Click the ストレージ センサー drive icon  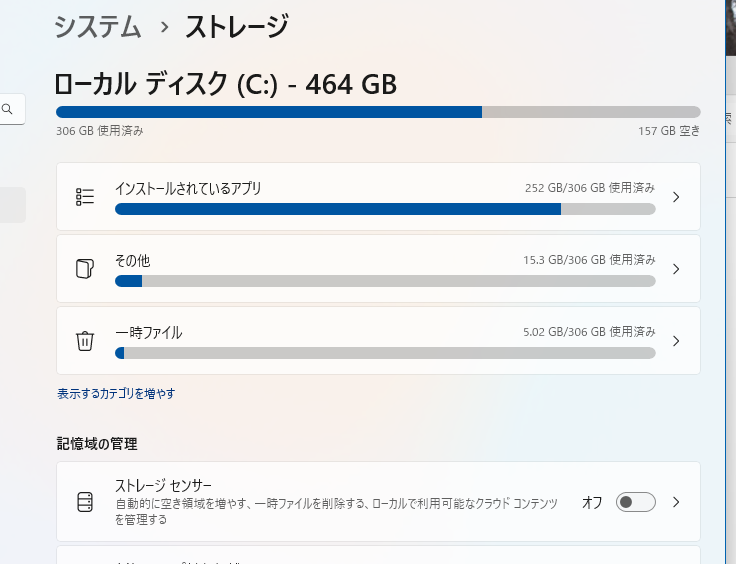(85, 502)
